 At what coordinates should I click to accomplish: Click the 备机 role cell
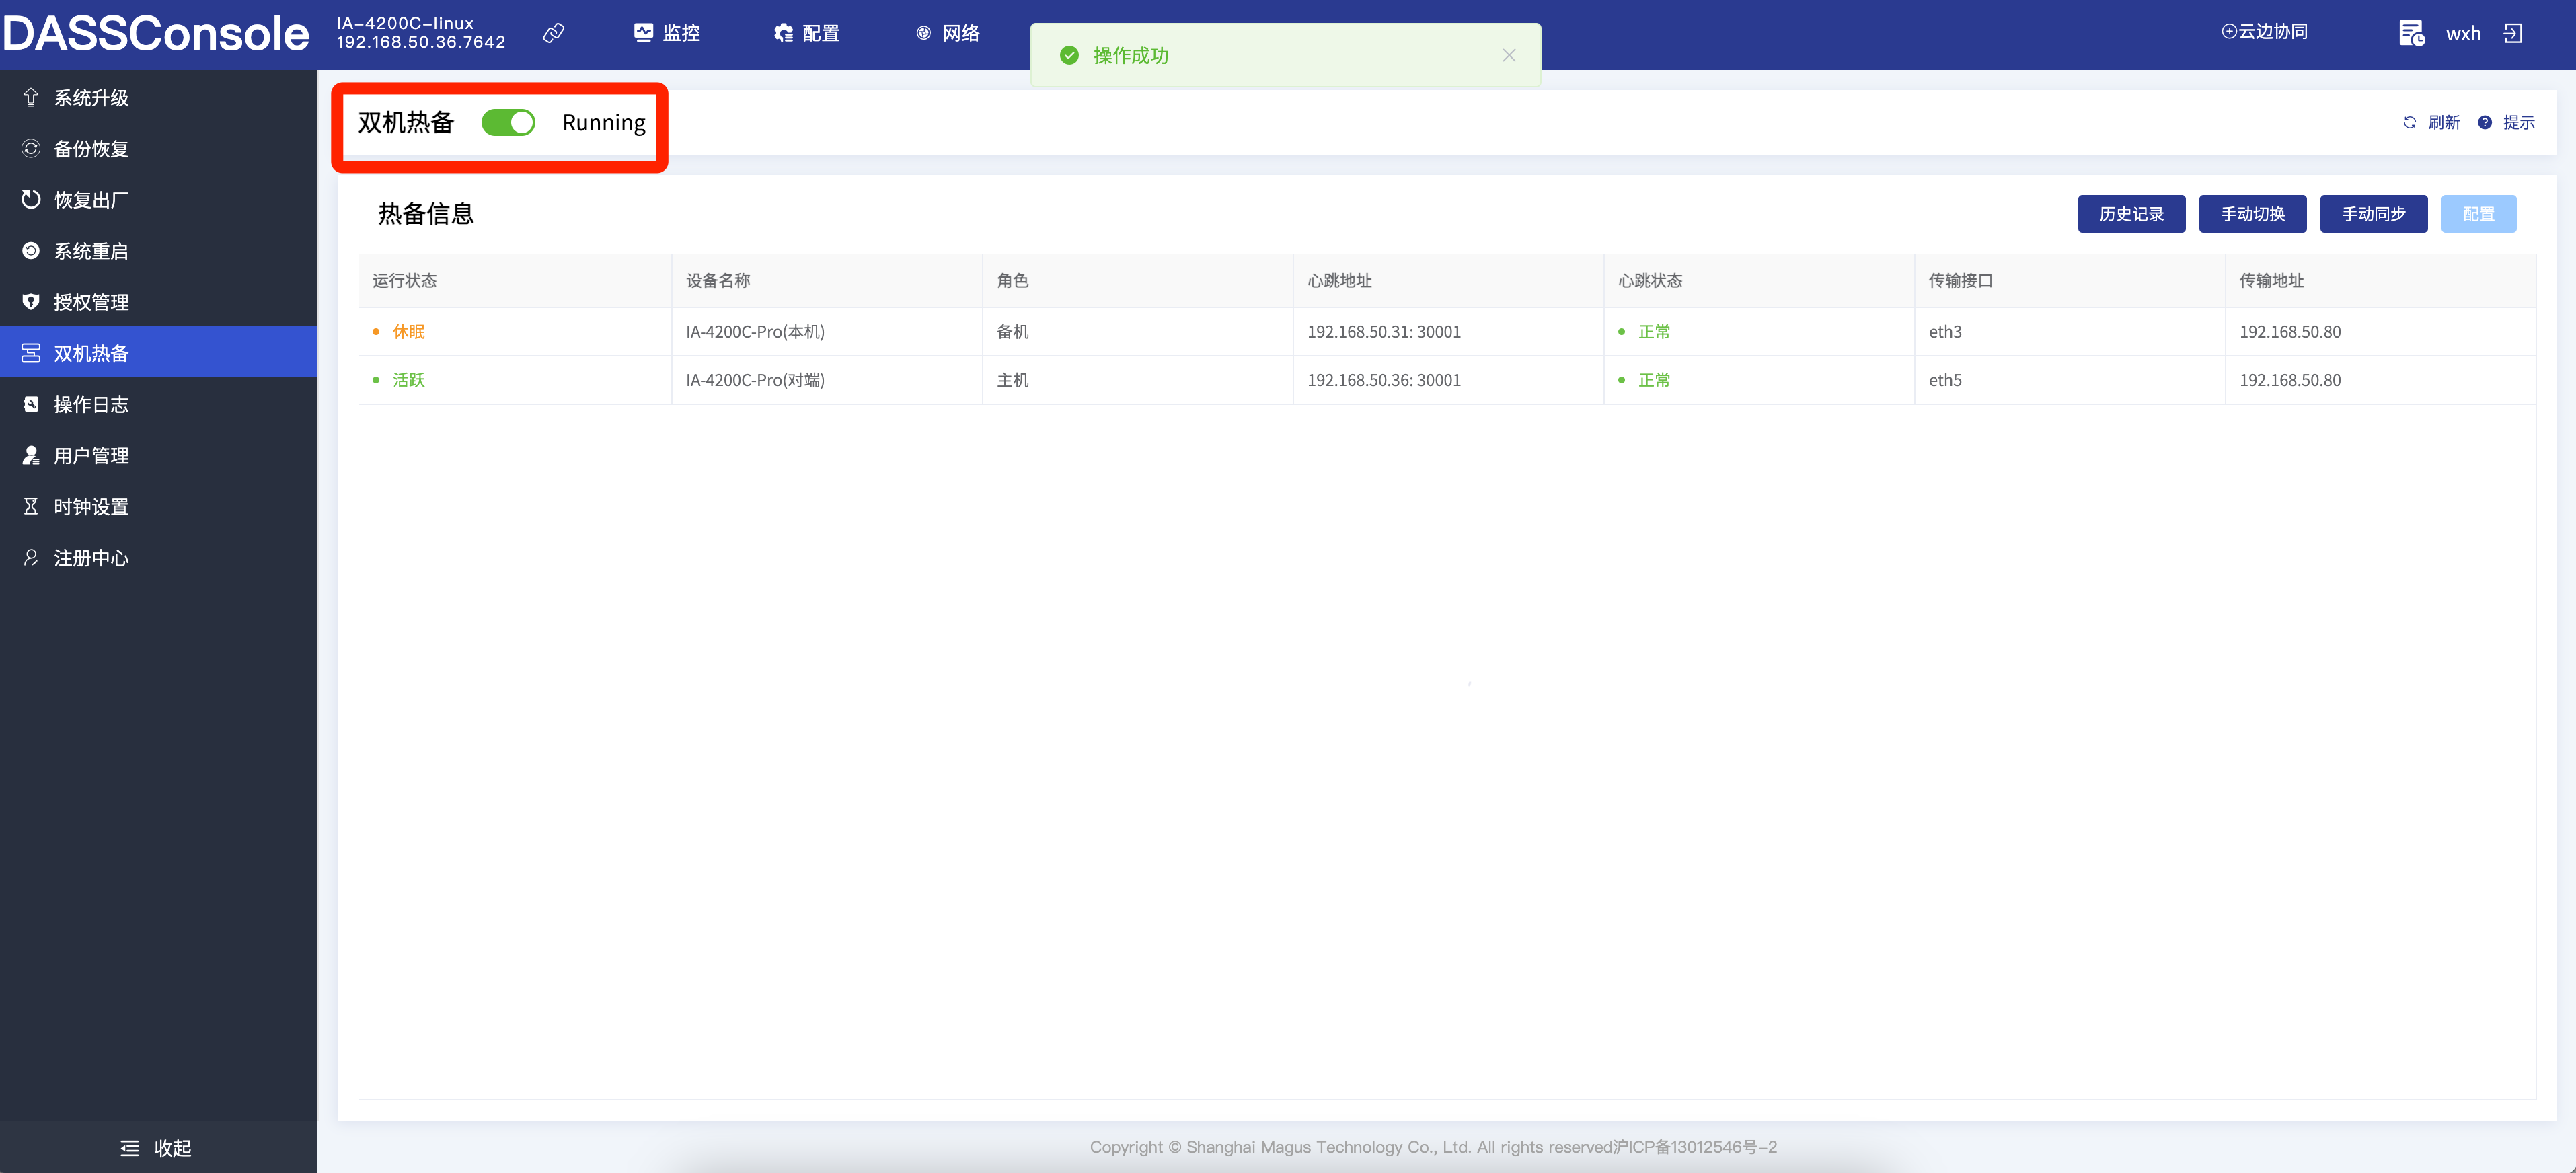click(x=1137, y=331)
